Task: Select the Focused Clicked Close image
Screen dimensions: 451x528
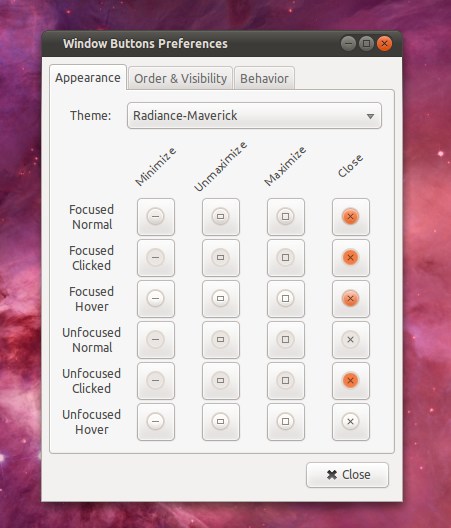Action: (x=351, y=258)
